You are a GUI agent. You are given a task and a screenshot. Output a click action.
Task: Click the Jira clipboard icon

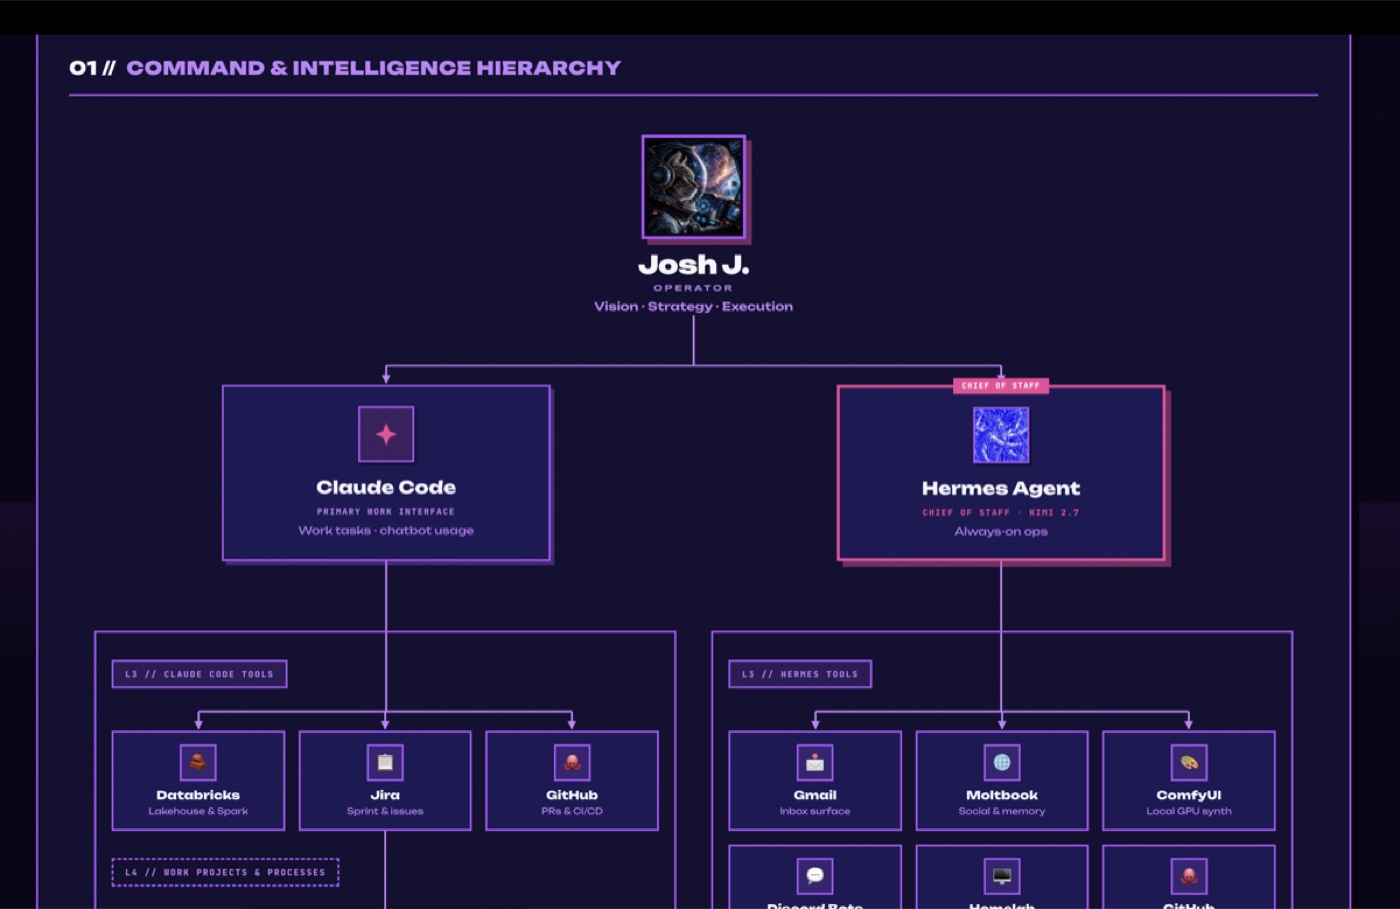[385, 762]
